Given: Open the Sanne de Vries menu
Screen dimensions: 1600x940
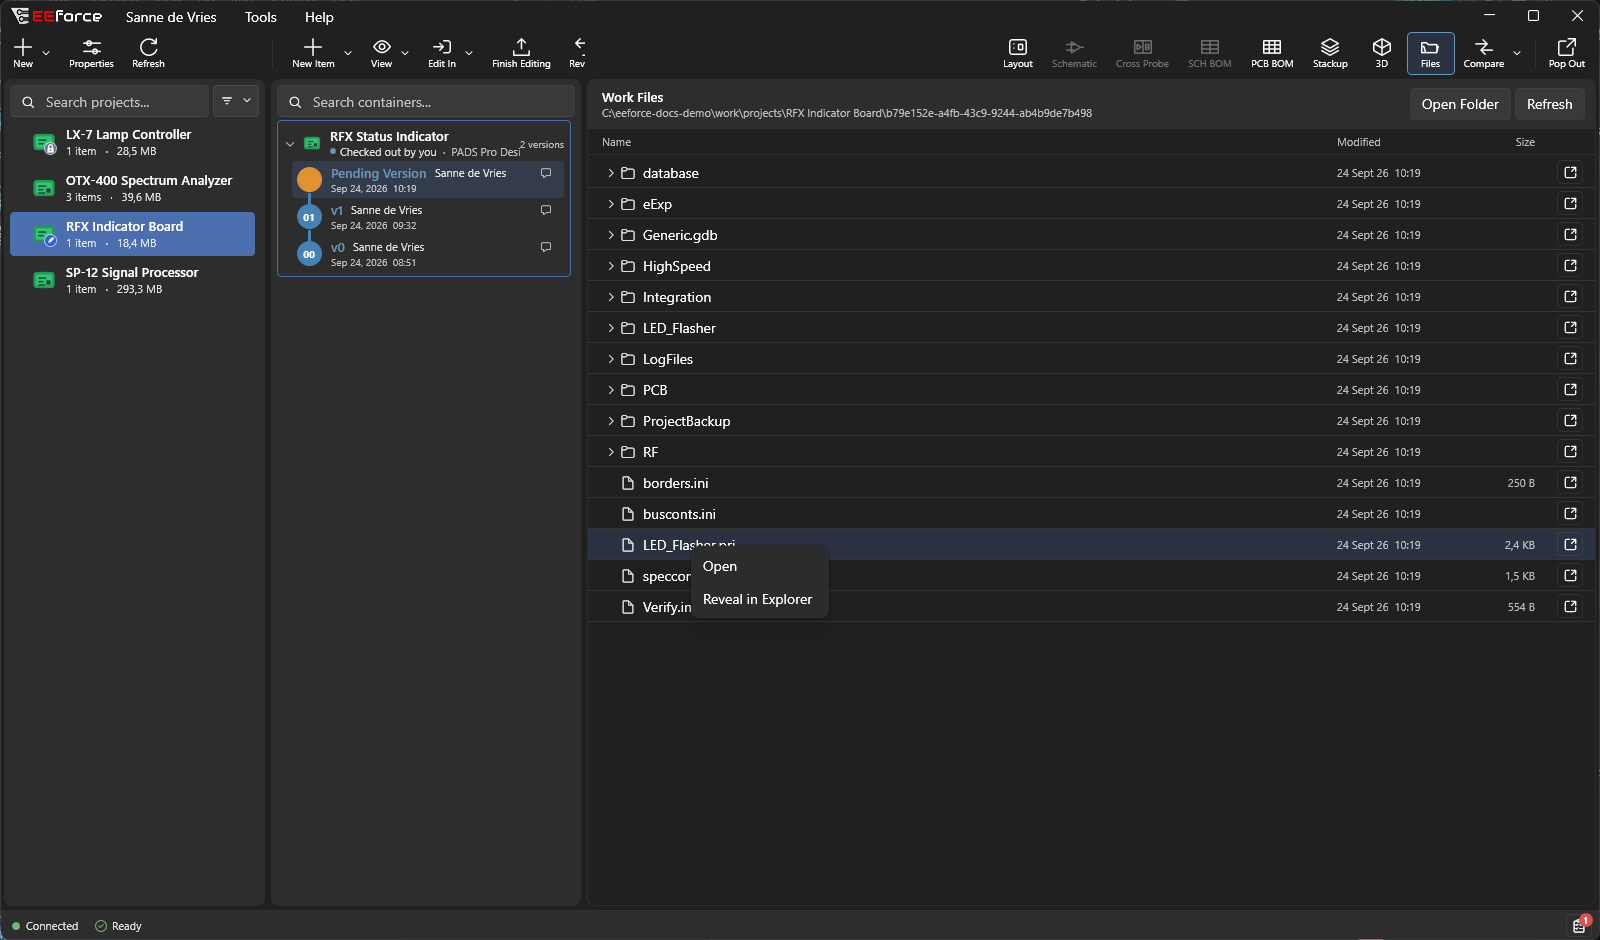Looking at the screenshot, I should tap(171, 17).
